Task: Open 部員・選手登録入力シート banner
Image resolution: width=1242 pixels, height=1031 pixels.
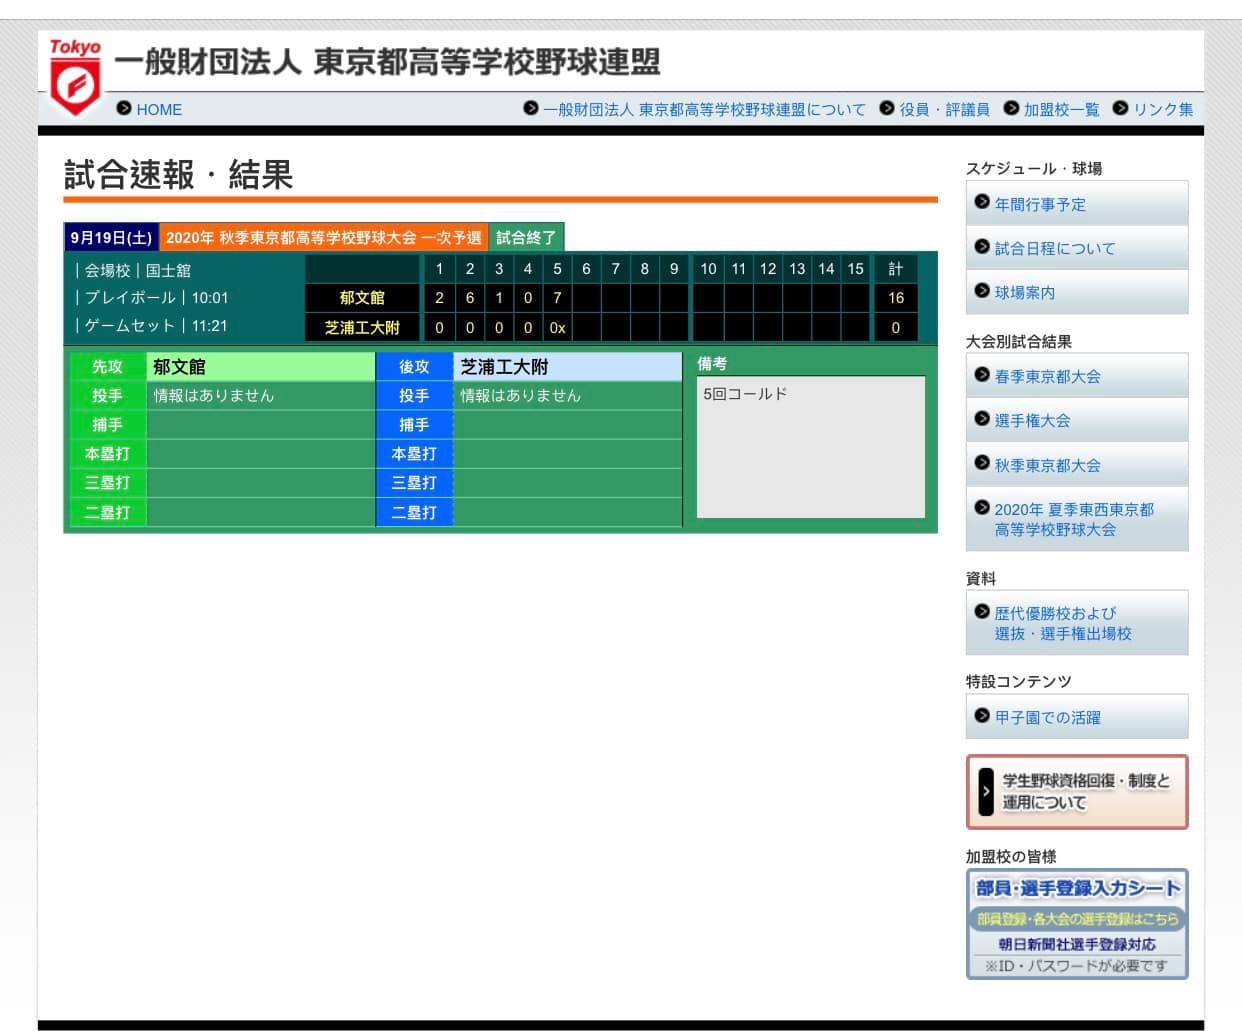Action: click(1077, 923)
